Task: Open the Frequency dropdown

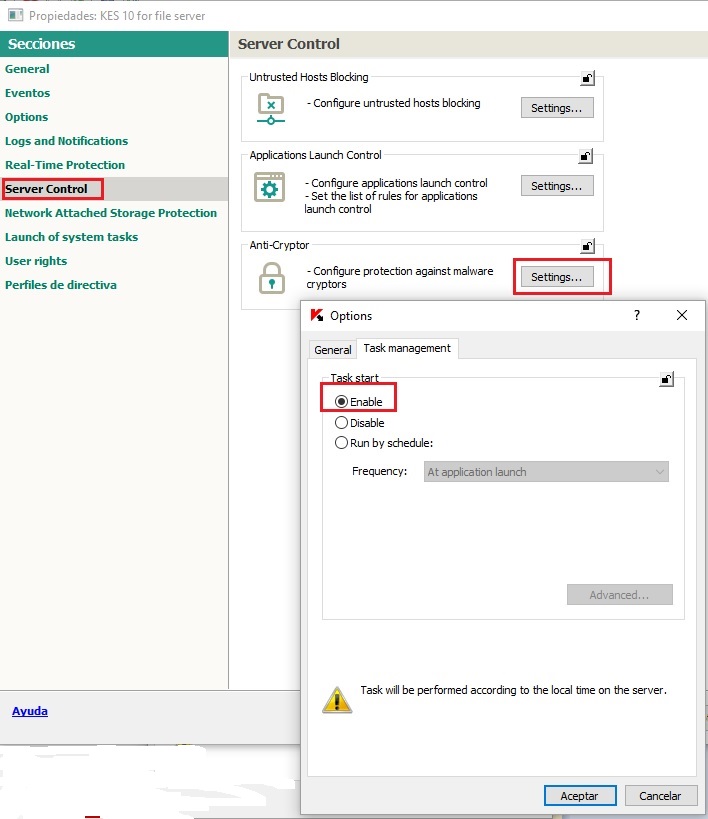Action: 546,472
